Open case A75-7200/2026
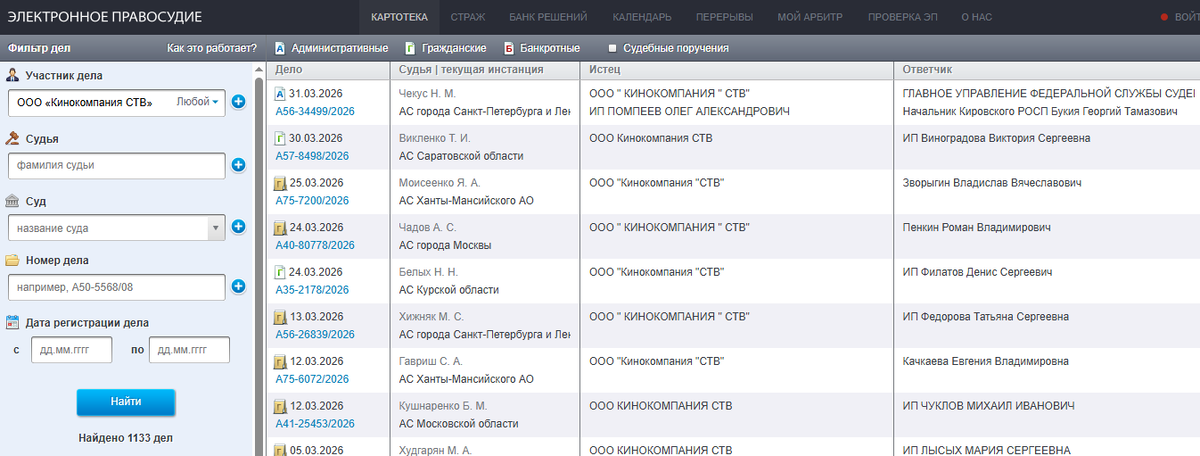Screen dimensions: 1200x456 coord(312,200)
